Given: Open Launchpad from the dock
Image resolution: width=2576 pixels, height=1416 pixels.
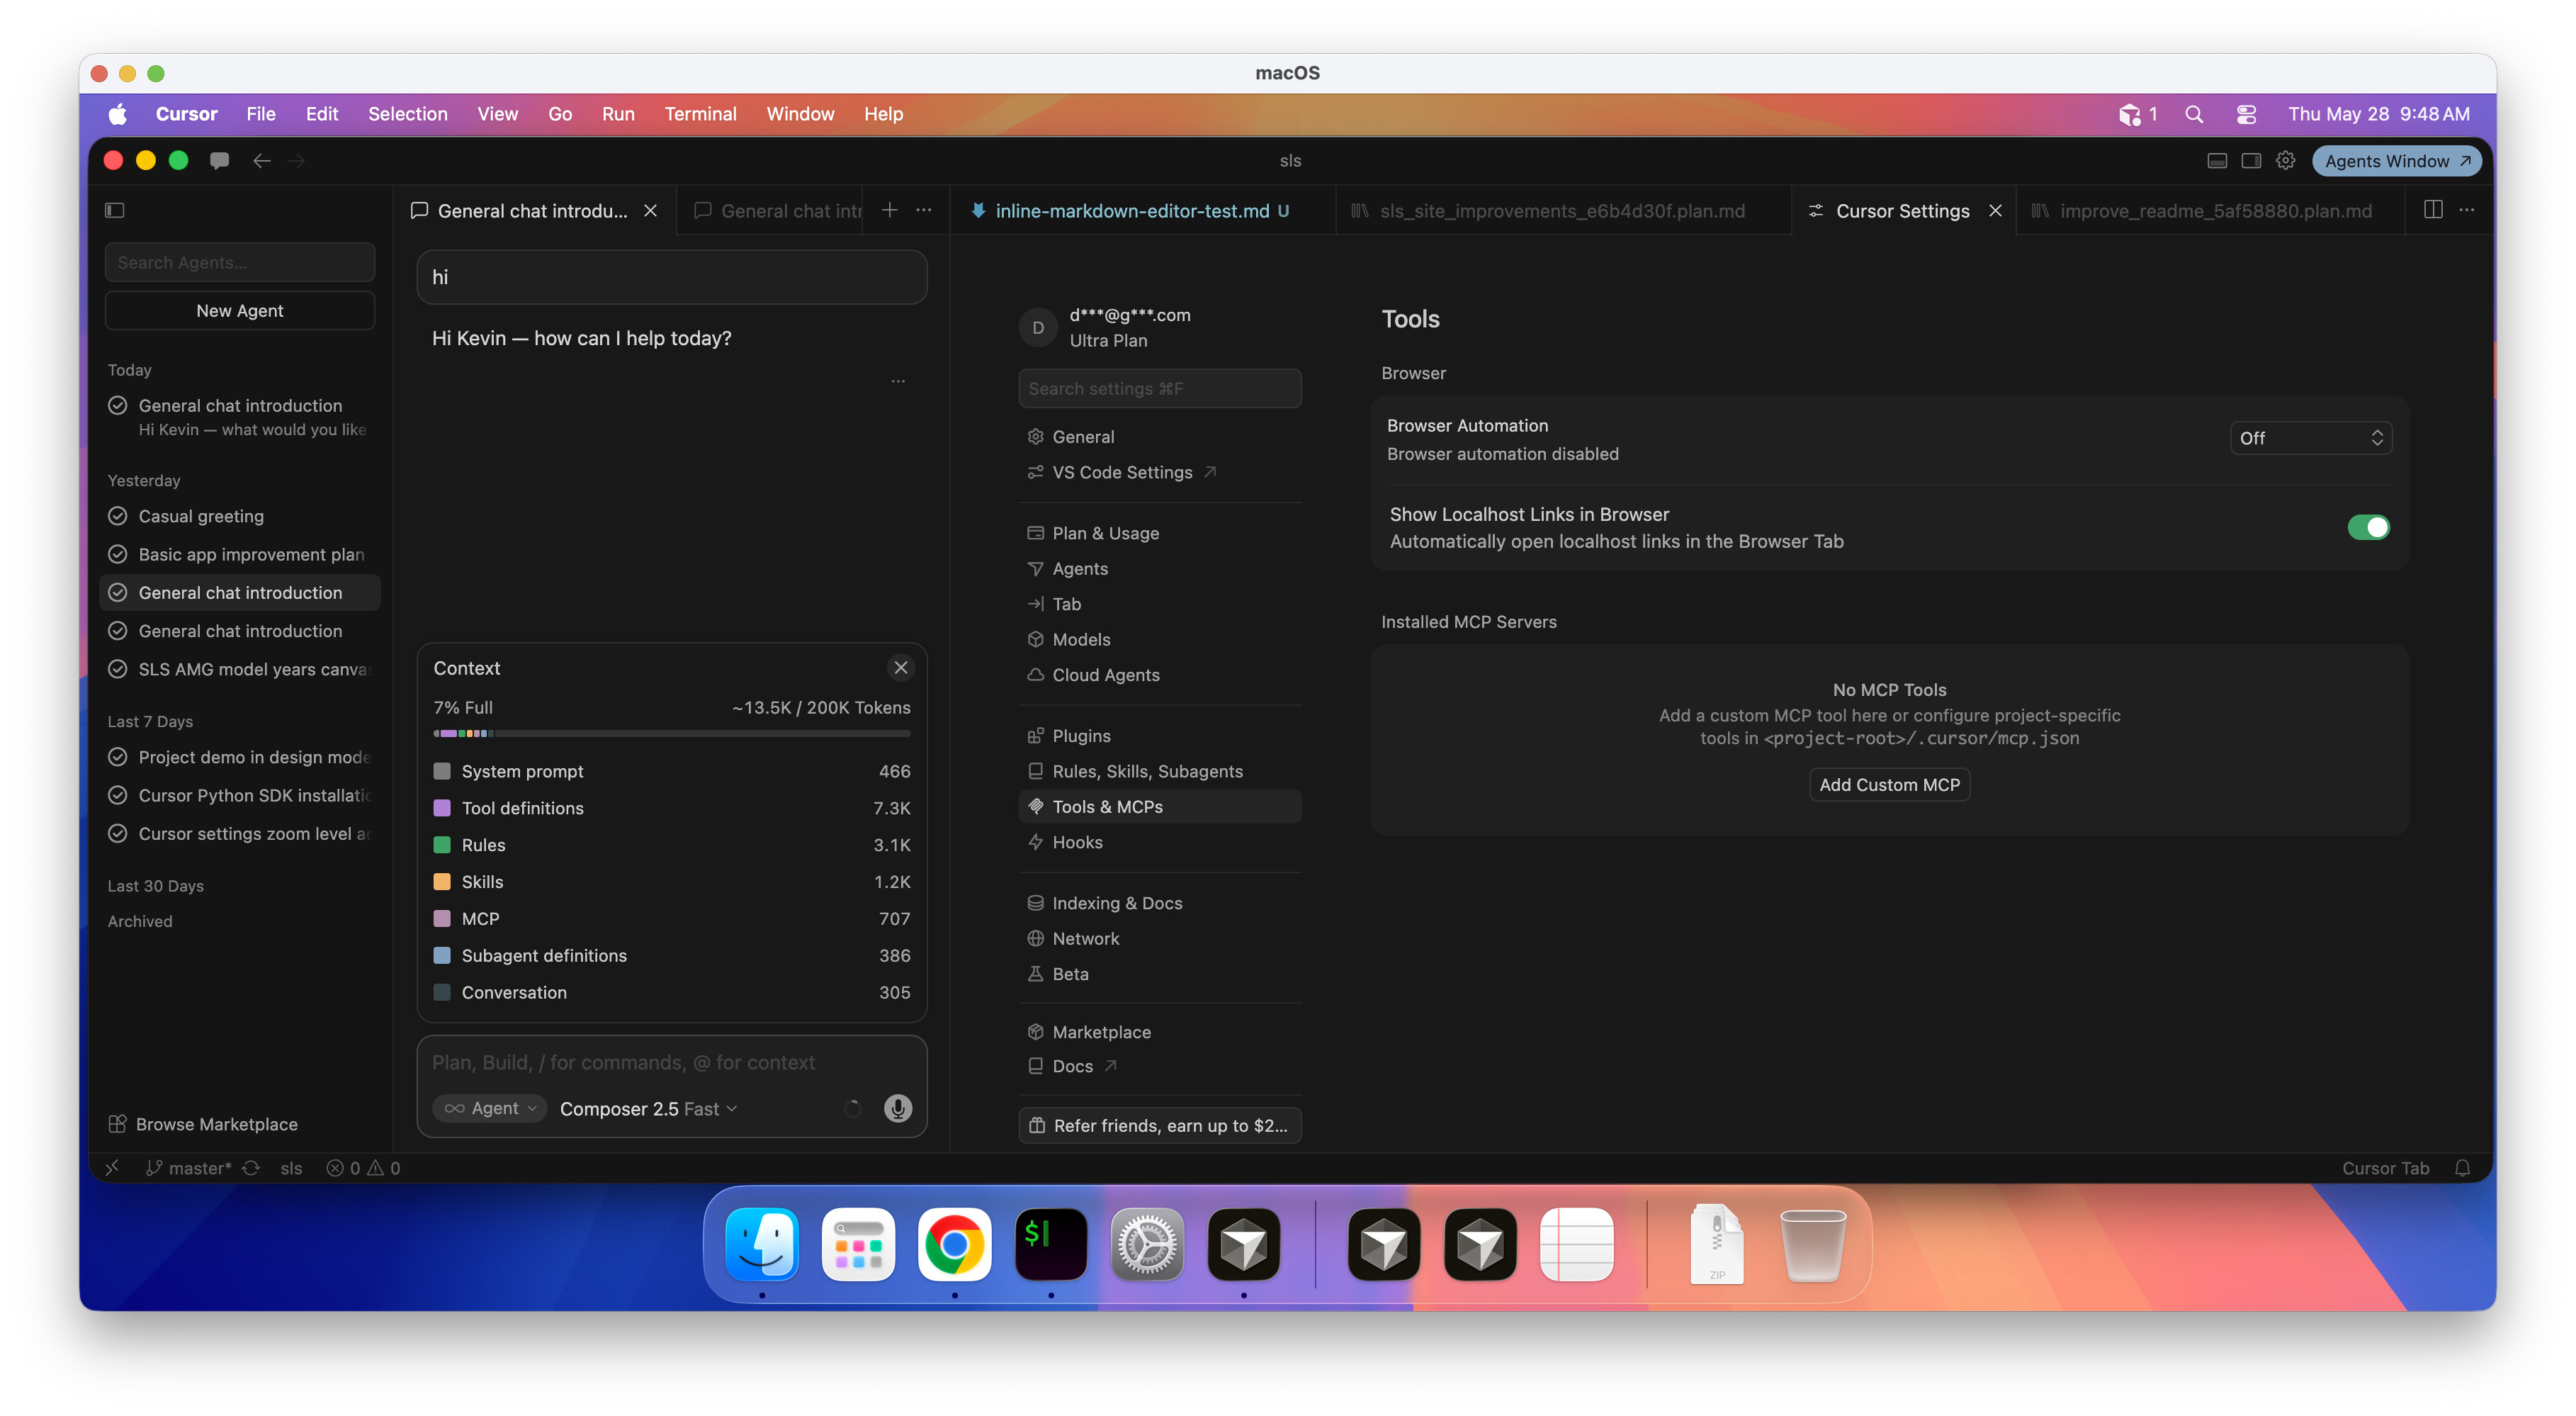Looking at the screenshot, I should (x=858, y=1244).
